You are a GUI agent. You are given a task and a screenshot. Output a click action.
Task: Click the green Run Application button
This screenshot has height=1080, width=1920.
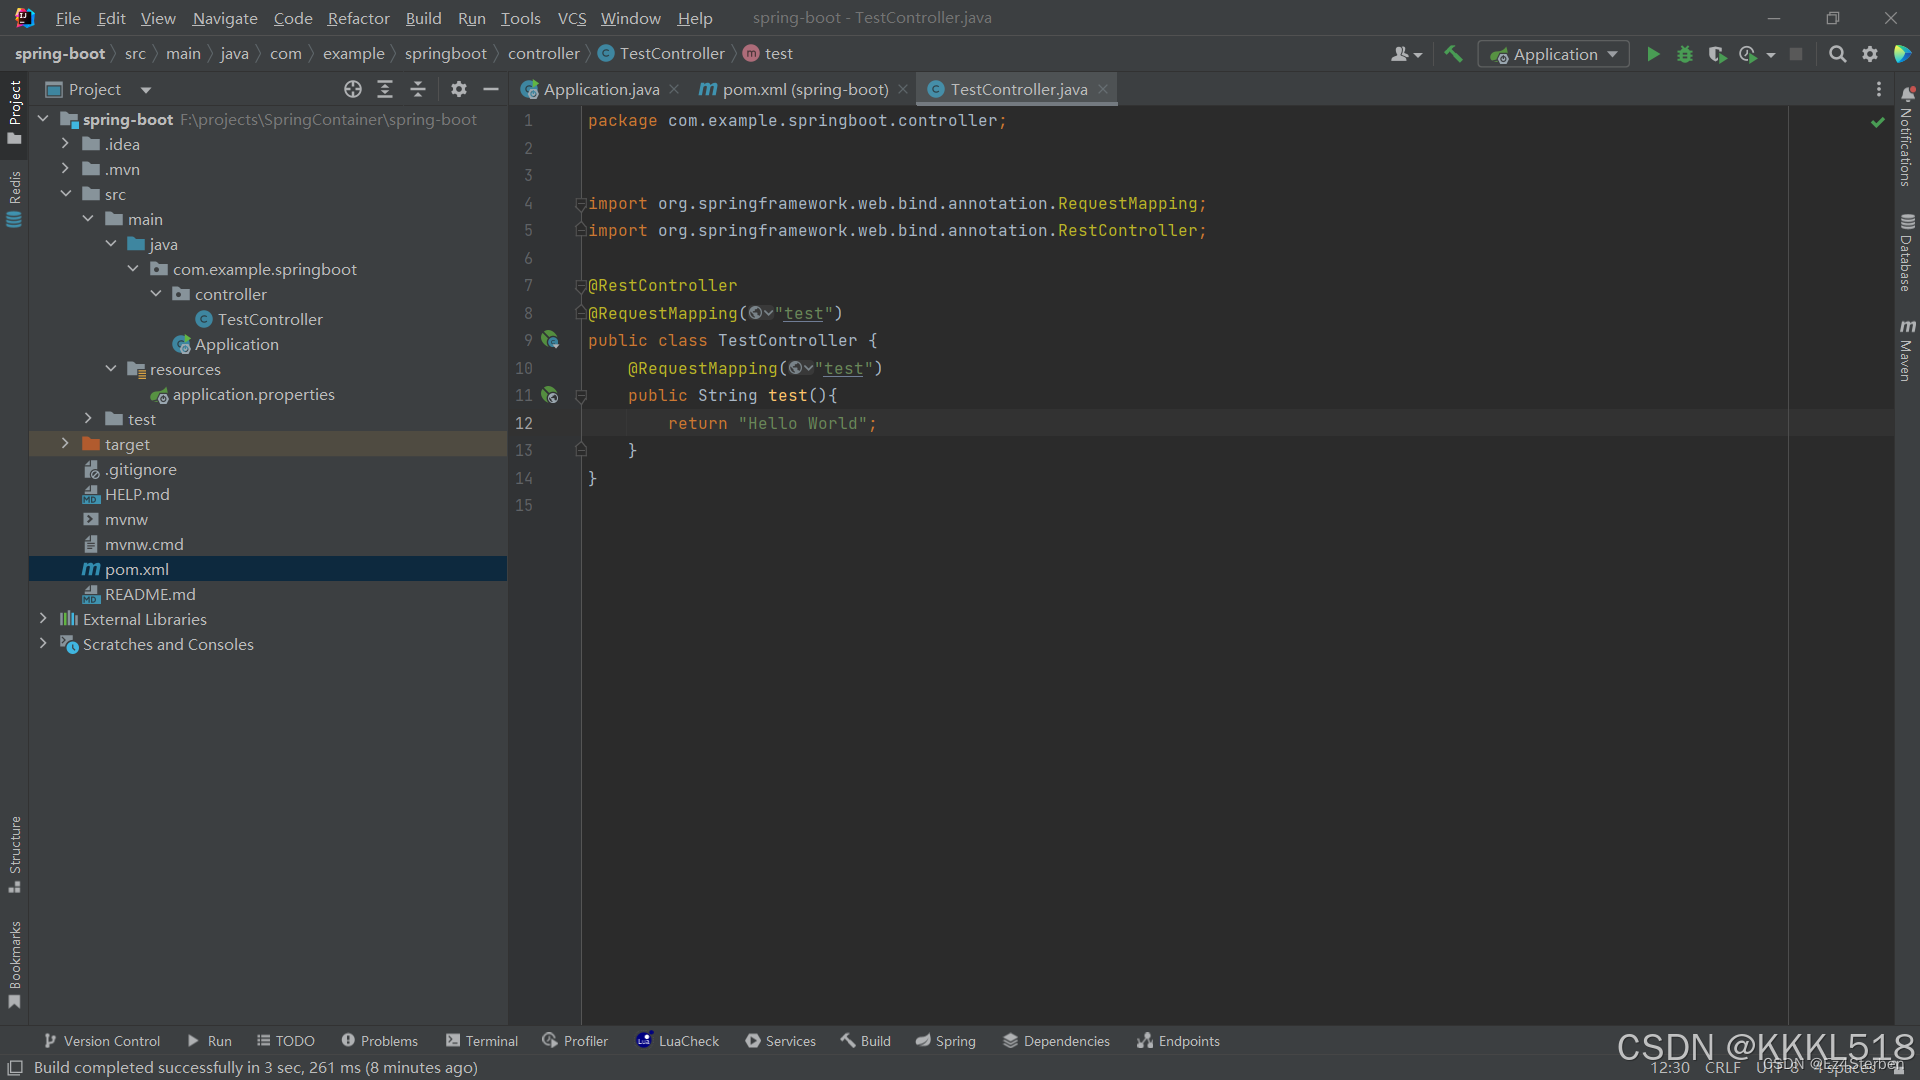pyautogui.click(x=1653, y=54)
